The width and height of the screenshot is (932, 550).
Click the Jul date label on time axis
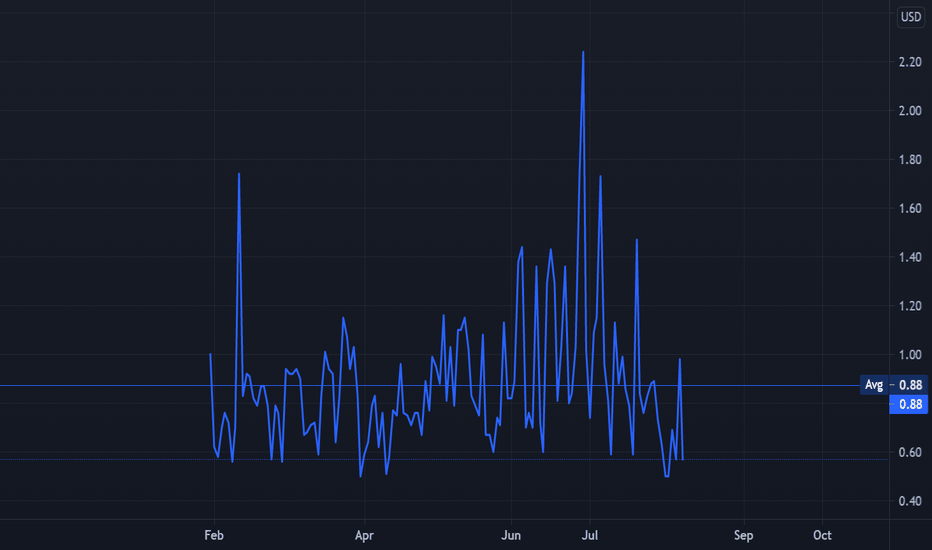pos(590,535)
